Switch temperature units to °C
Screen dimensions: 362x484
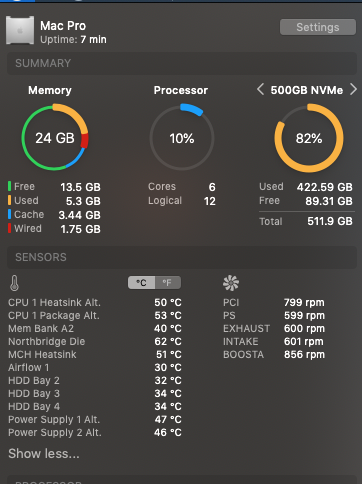point(141,283)
